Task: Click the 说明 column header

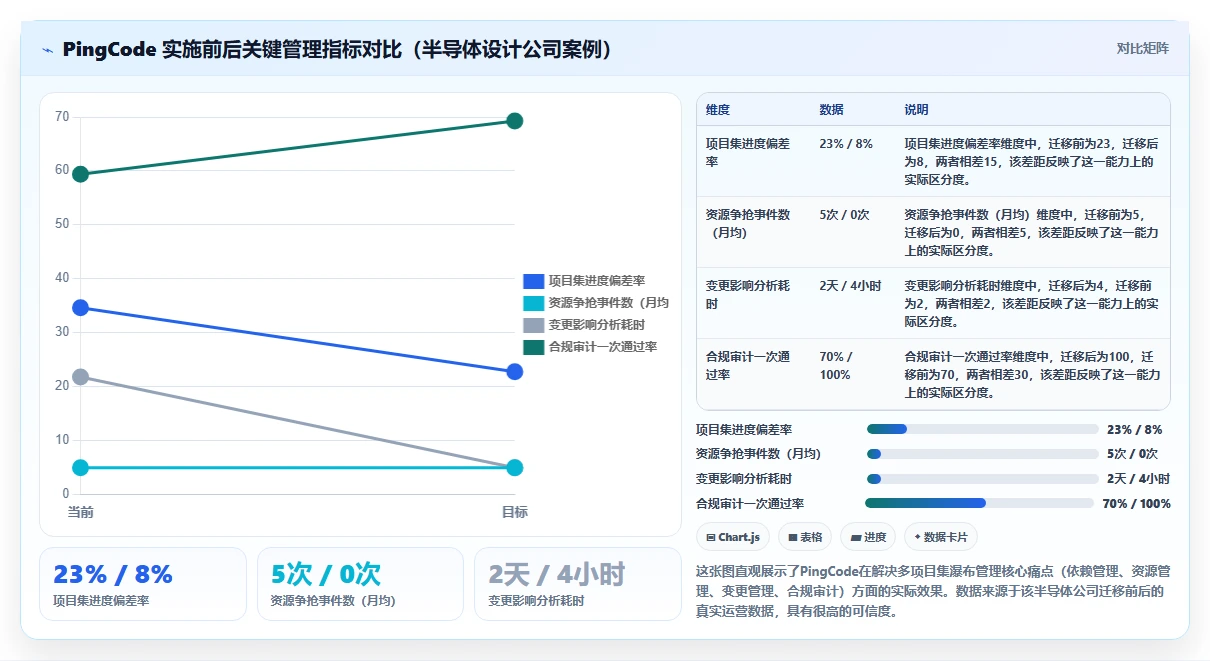Action: click(x=917, y=109)
